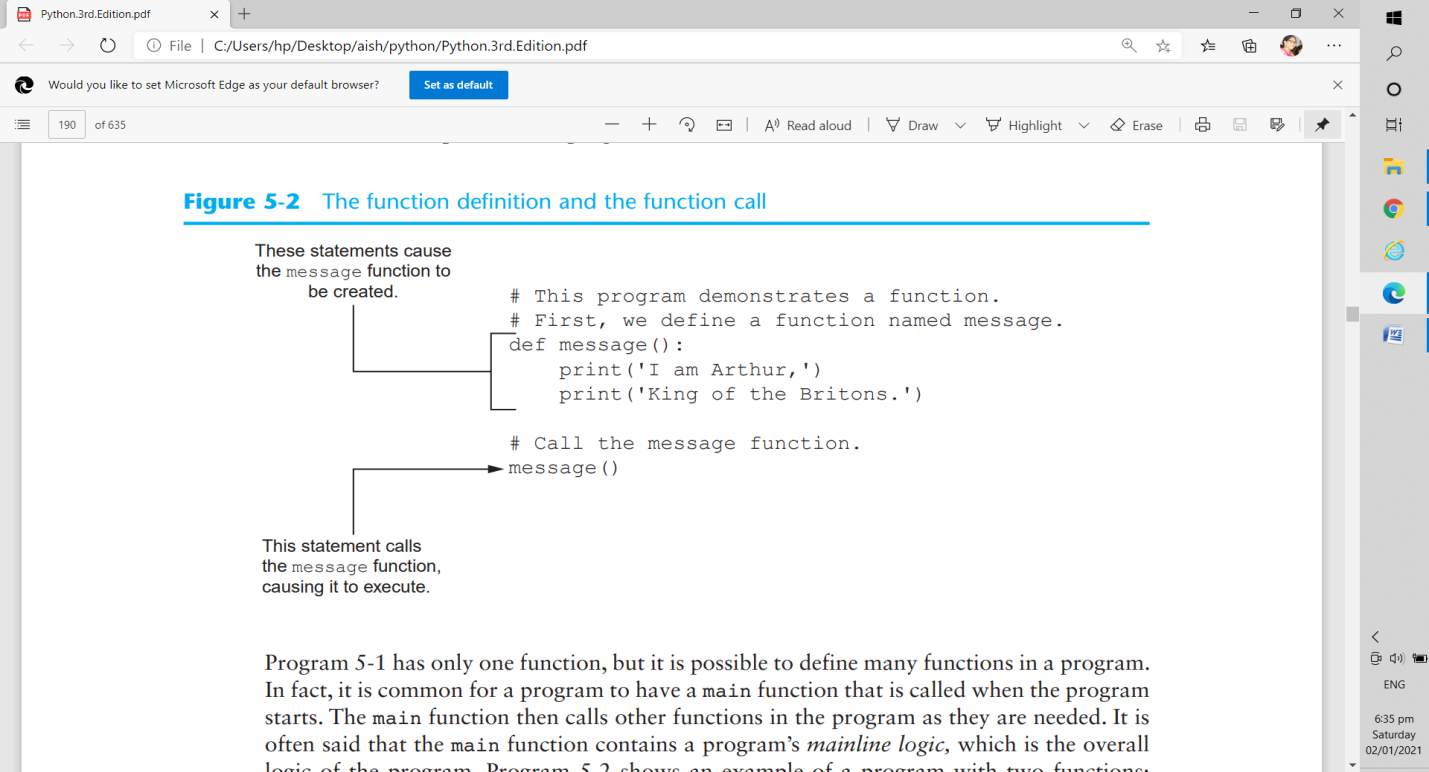
Task: Click the Save icon in PDF toolbar
Action: tap(1240, 125)
